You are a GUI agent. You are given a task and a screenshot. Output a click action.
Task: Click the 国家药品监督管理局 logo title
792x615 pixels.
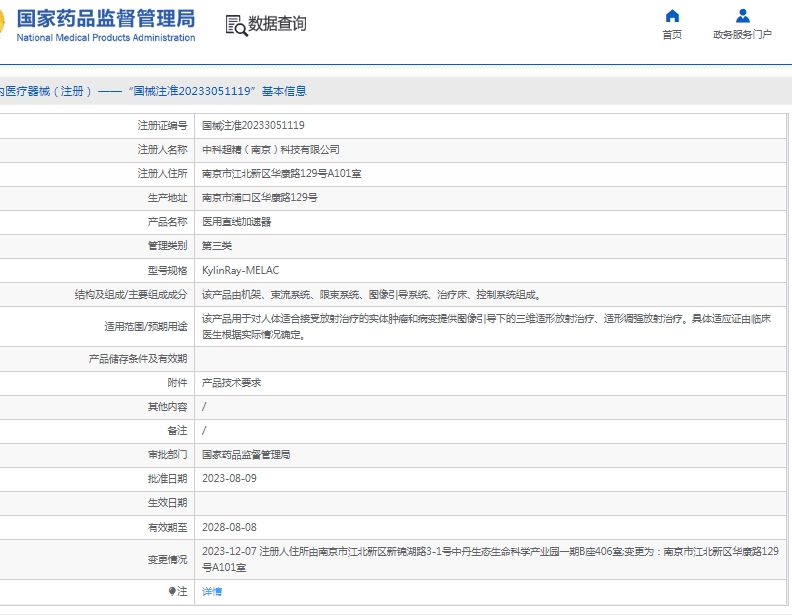pos(106,19)
